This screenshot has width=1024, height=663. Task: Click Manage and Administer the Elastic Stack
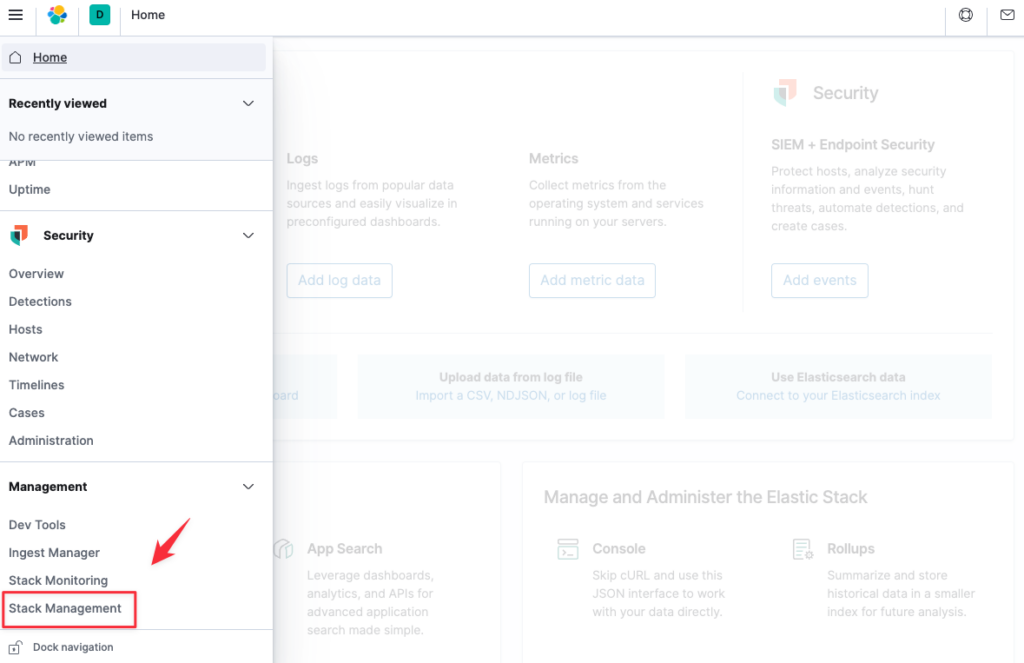click(x=706, y=497)
